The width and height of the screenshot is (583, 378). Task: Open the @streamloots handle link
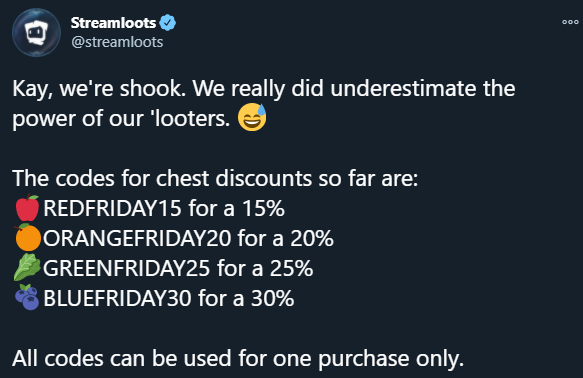117,42
